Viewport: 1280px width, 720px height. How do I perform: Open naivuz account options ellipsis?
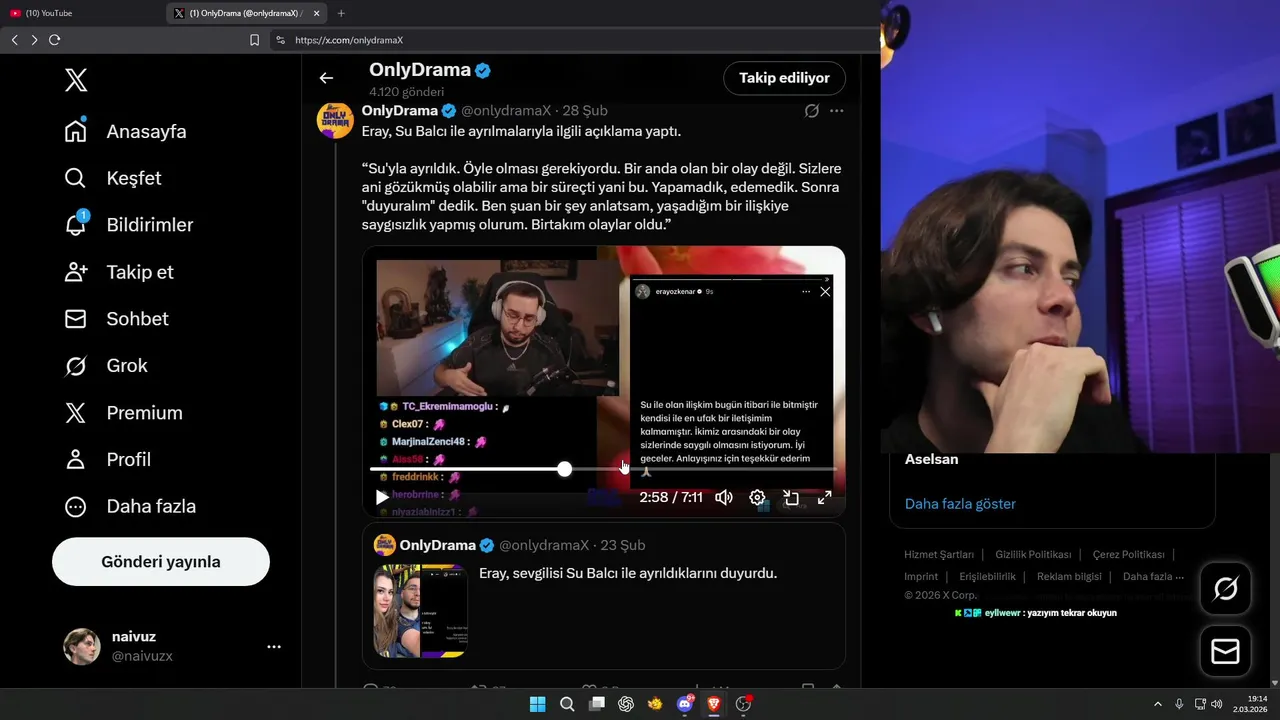pyautogui.click(x=274, y=647)
